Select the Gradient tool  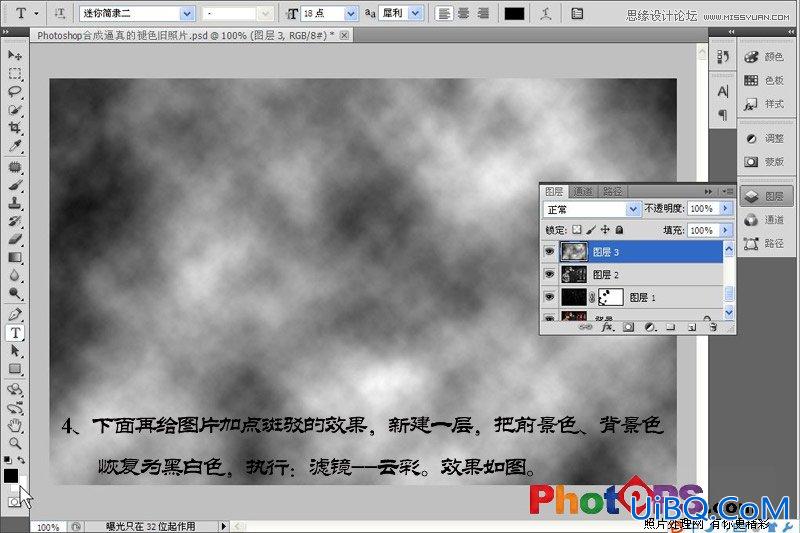click(15, 257)
